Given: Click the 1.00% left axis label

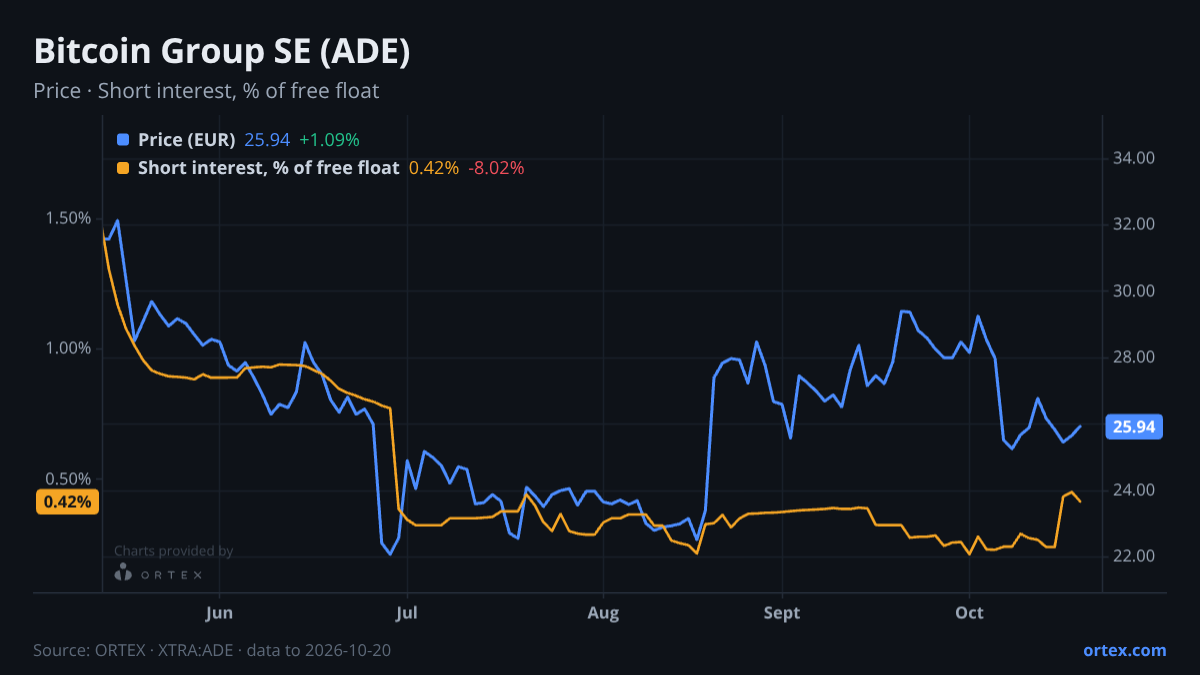Looking at the screenshot, I should [x=69, y=348].
